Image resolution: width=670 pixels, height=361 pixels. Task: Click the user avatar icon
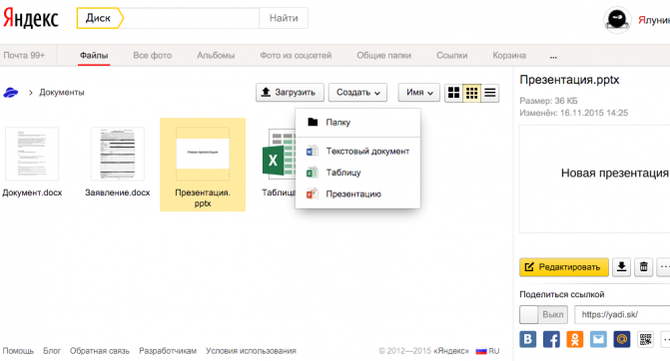click(x=617, y=20)
